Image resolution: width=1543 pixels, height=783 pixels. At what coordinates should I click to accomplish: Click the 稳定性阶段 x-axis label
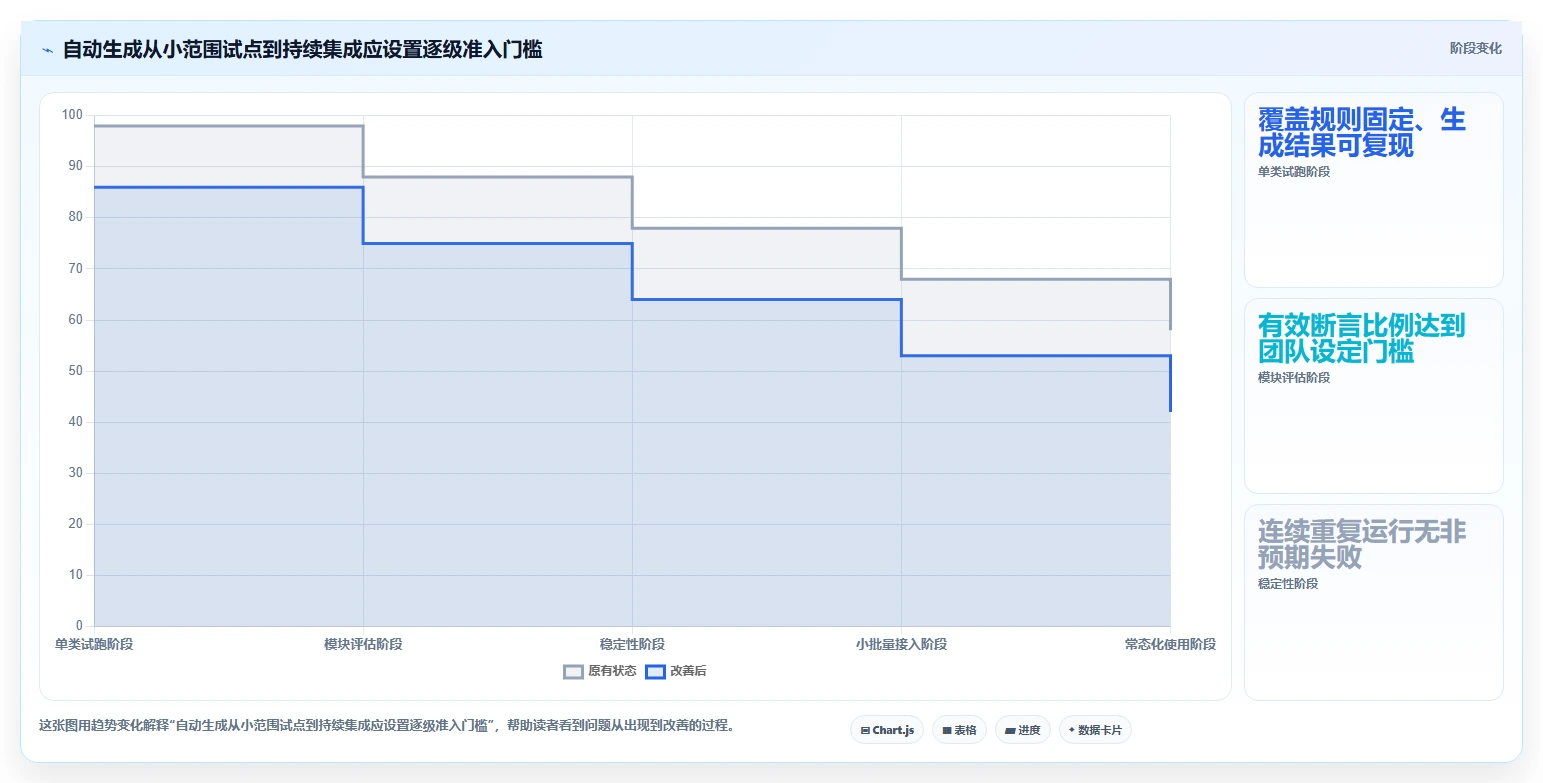coord(632,644)
